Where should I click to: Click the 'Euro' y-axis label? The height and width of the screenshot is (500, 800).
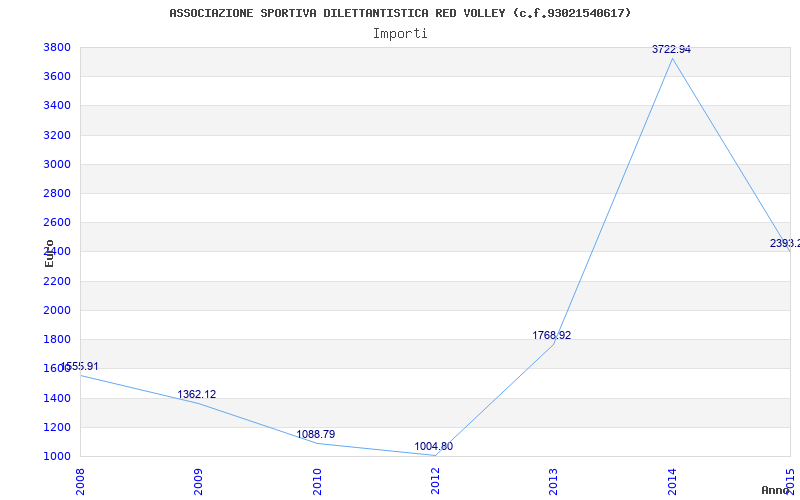[49, 254]
